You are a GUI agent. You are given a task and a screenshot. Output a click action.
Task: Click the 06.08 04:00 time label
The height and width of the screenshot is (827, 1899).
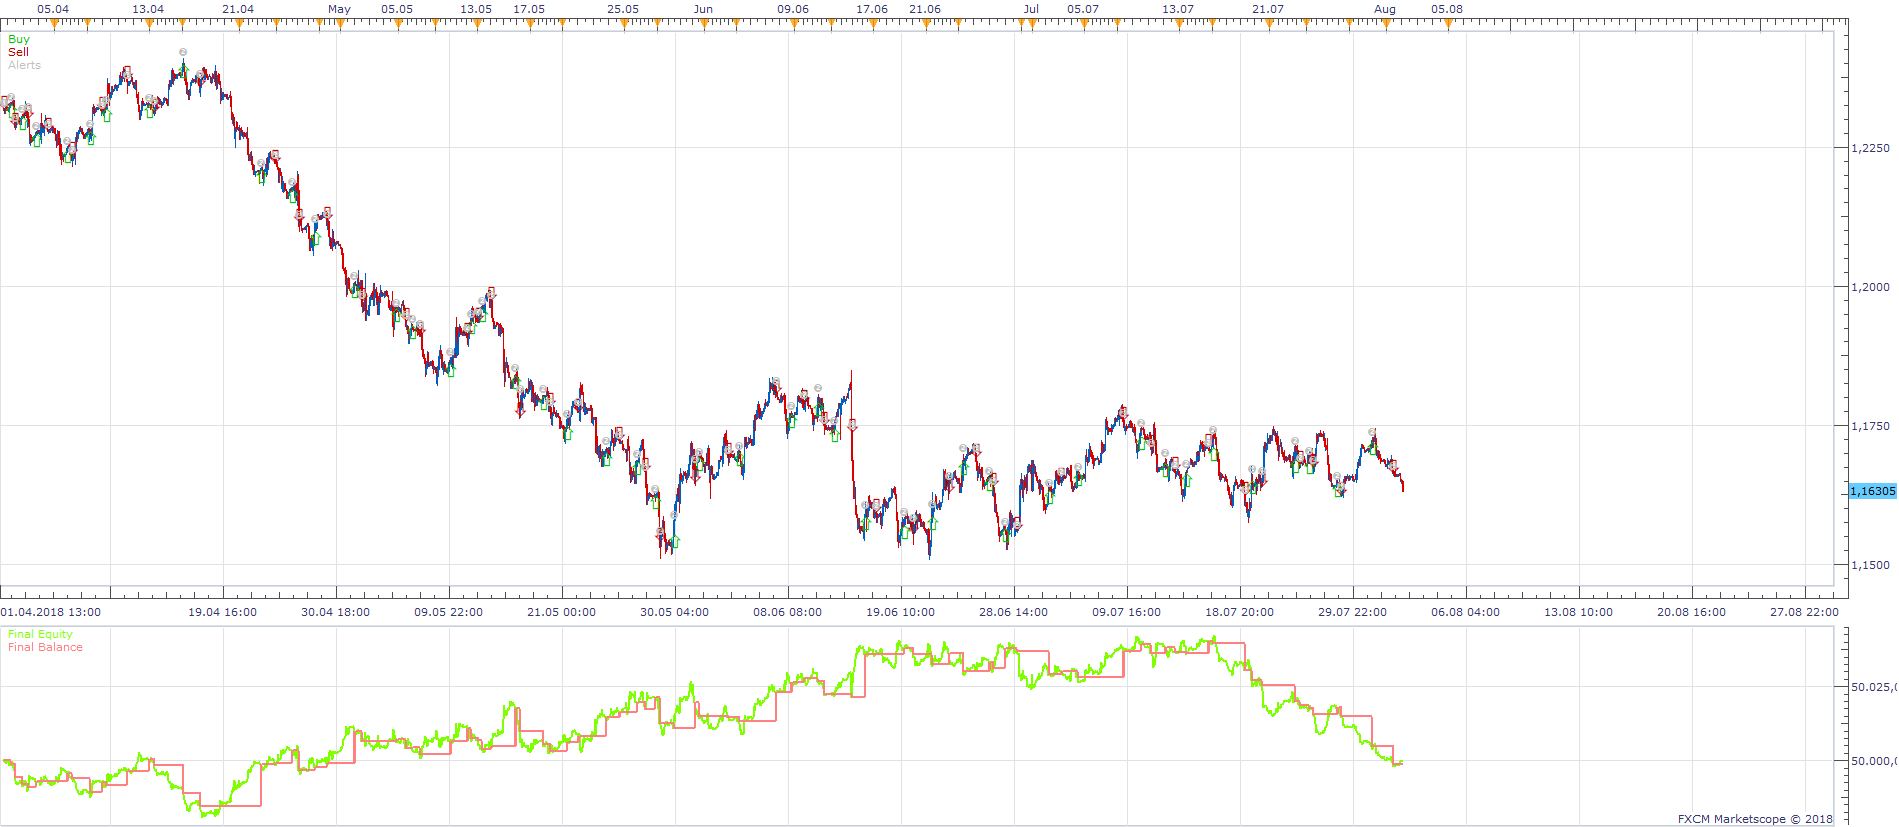1465,612
